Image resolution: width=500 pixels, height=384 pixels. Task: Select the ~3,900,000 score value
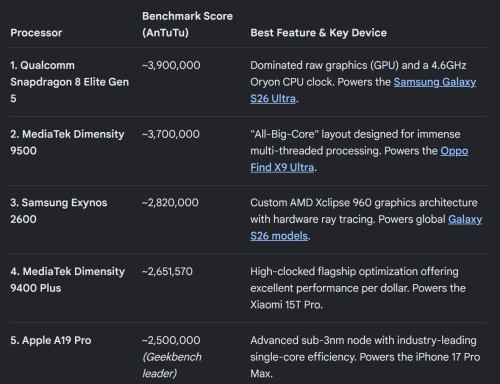tap(171, 65)
